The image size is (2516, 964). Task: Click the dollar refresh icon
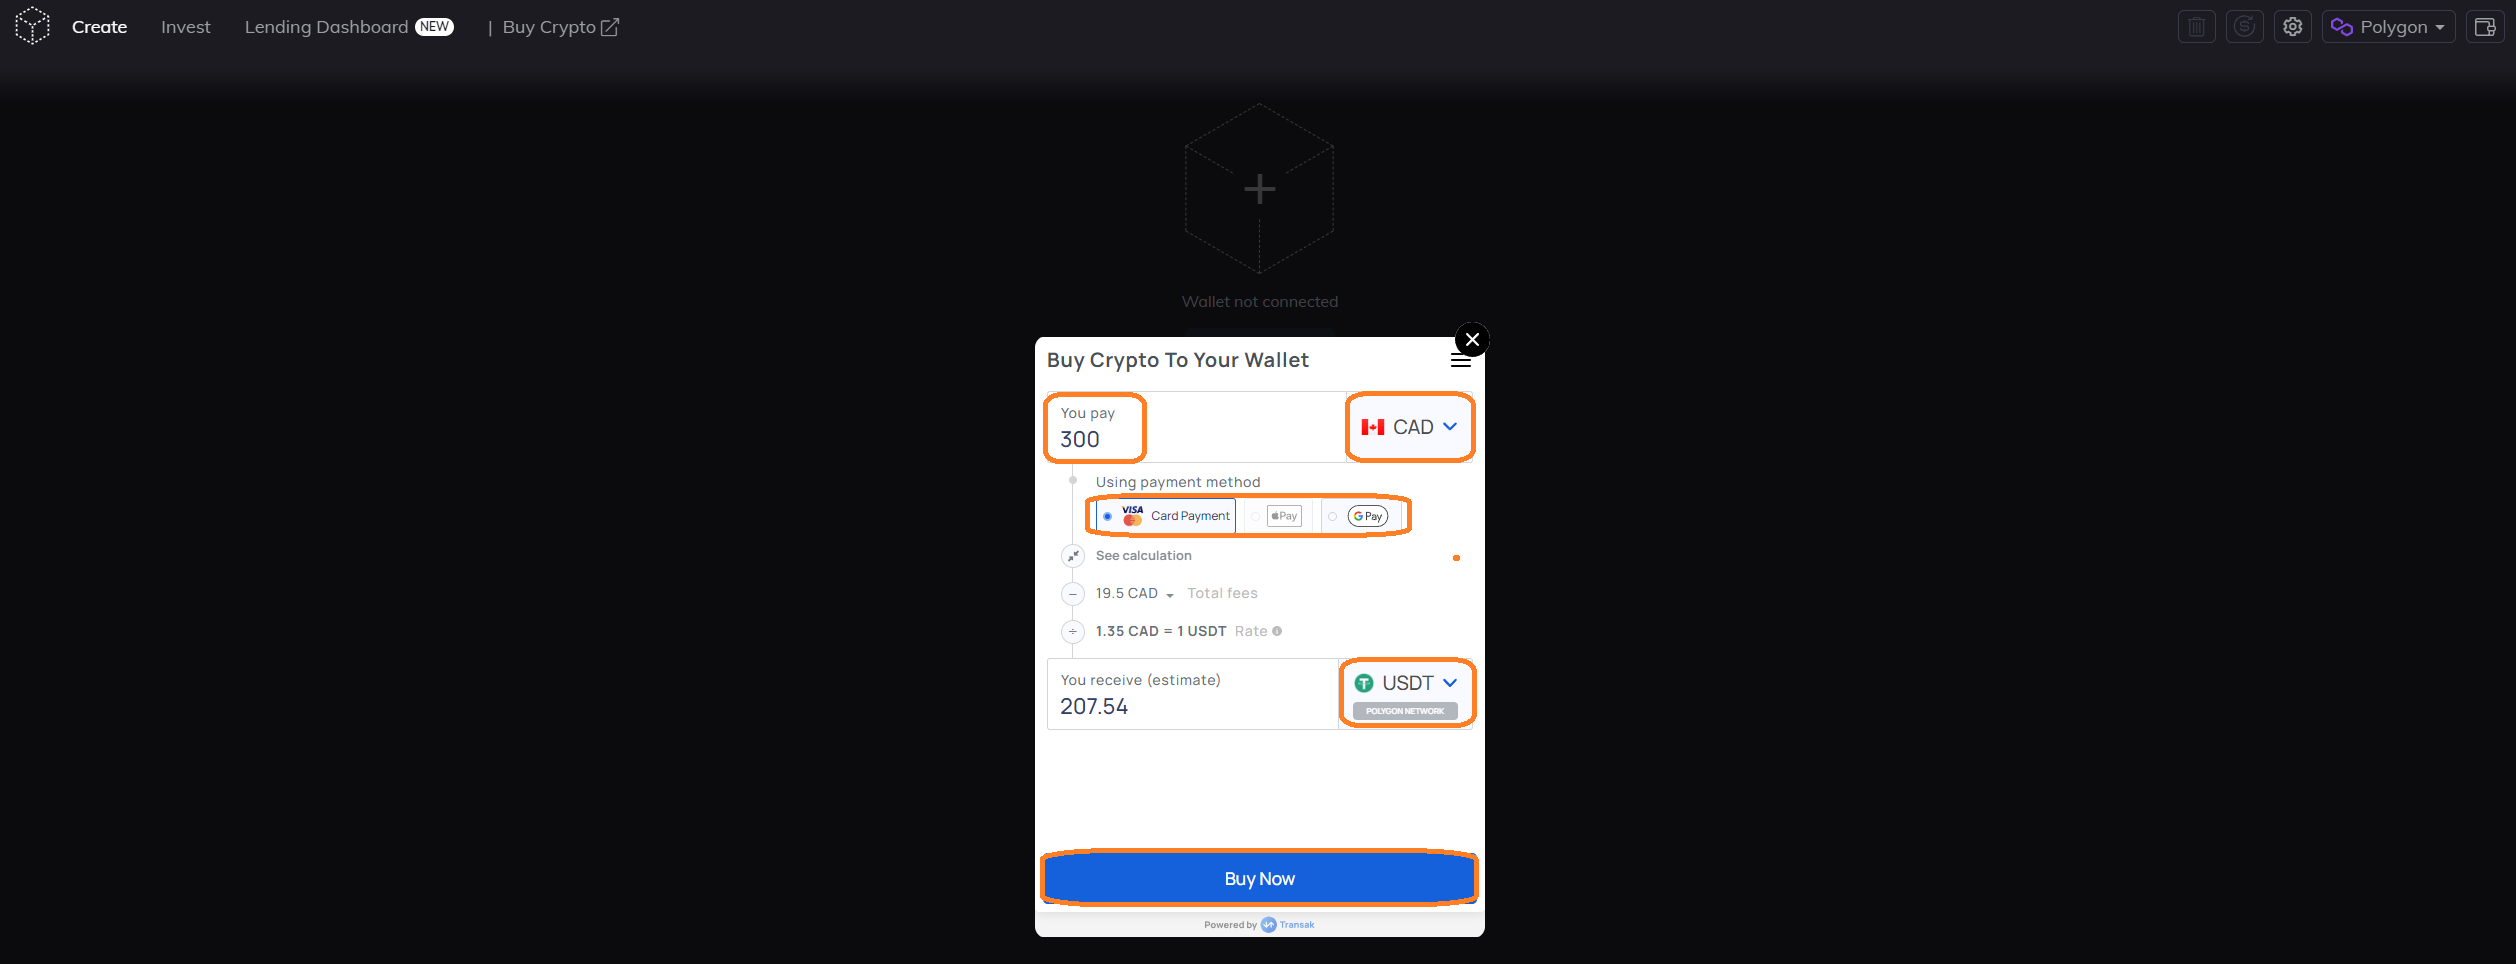click(x=2245, y=27)
